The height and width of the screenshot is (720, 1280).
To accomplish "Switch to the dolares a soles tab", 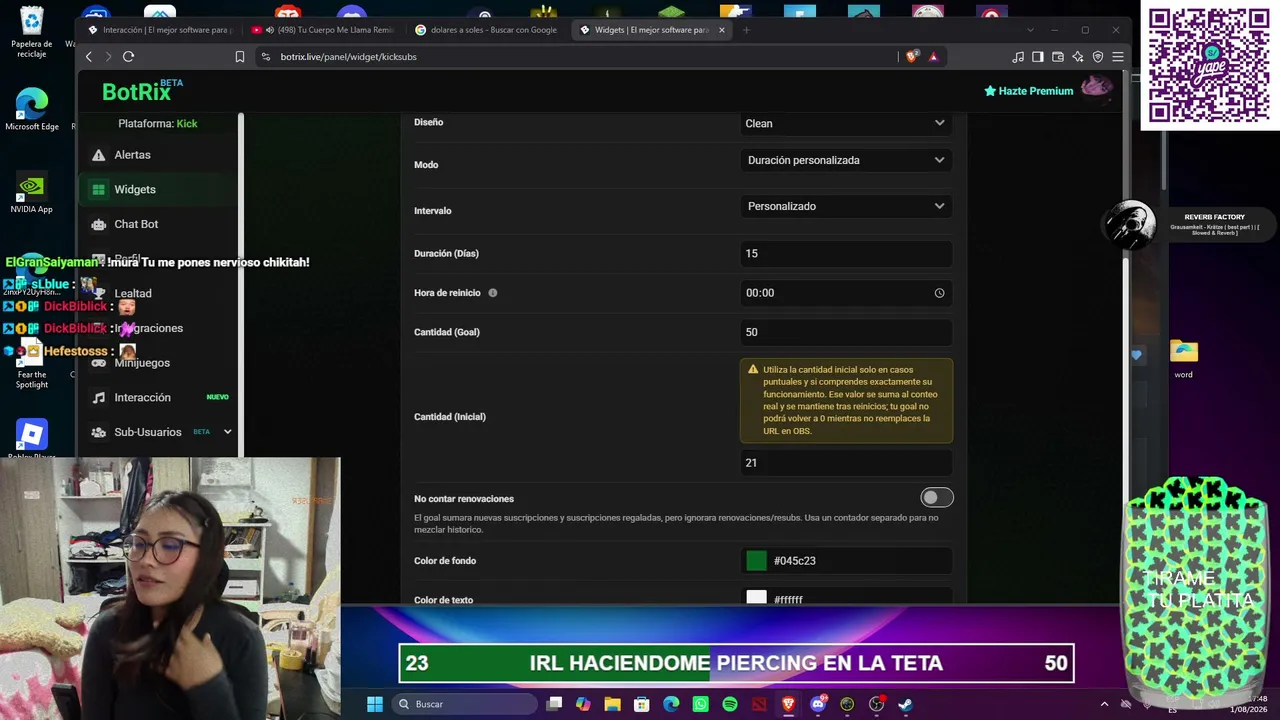I will (x=488, y=30).
